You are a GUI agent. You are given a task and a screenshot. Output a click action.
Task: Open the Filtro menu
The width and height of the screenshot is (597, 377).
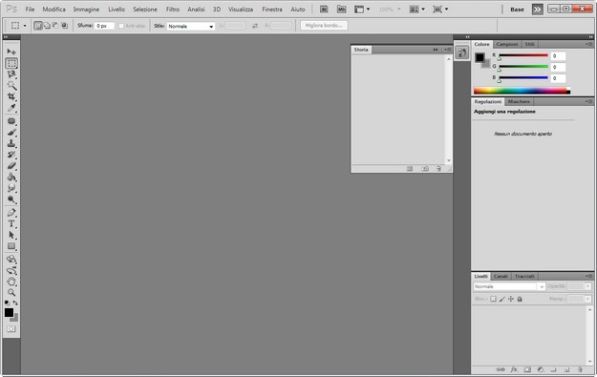pos(172,9)
